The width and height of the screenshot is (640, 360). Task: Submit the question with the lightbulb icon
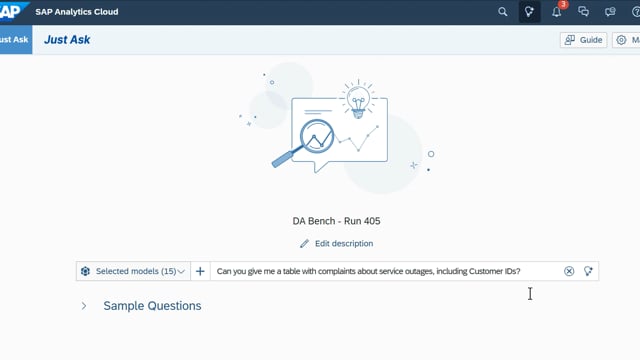[588, 271]
